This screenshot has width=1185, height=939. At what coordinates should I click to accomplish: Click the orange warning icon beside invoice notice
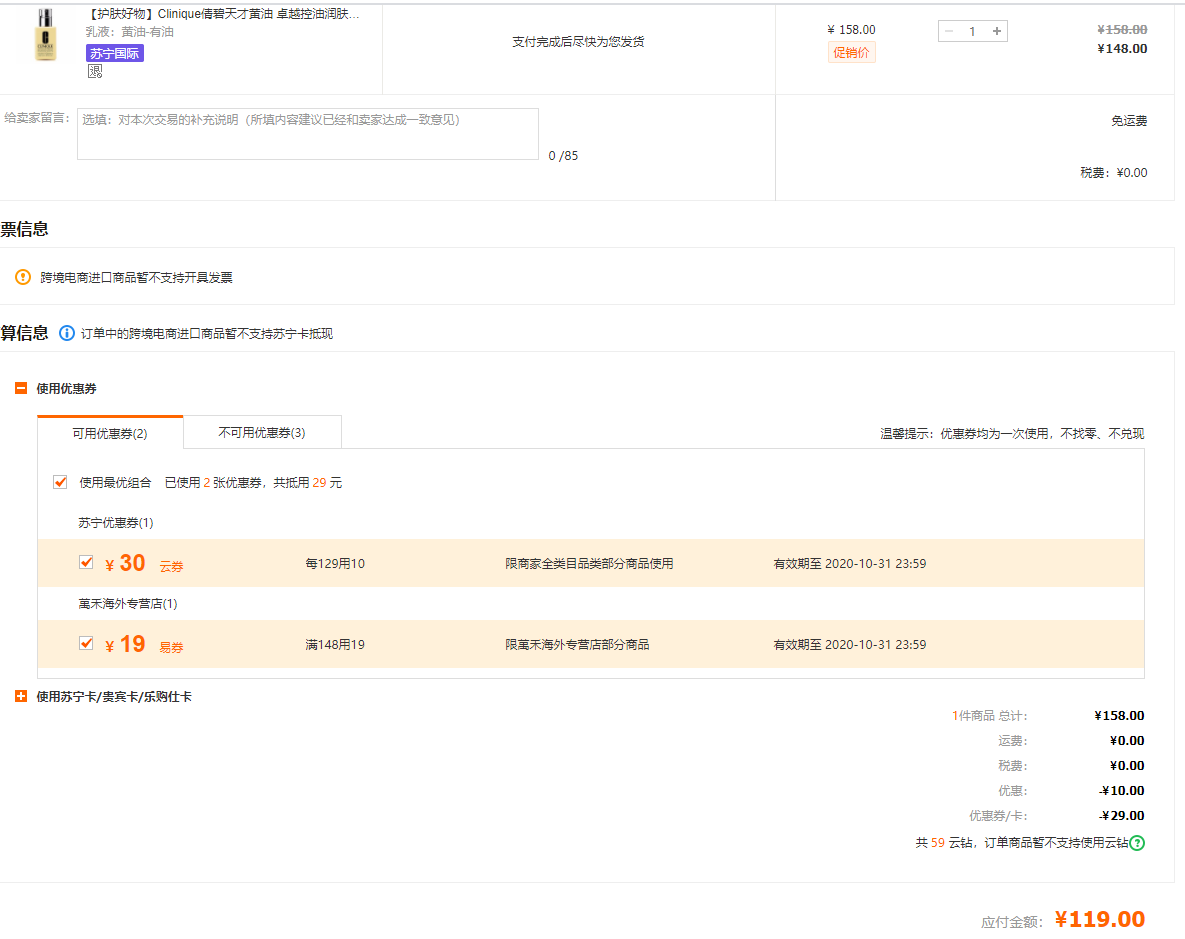point(23,277)
